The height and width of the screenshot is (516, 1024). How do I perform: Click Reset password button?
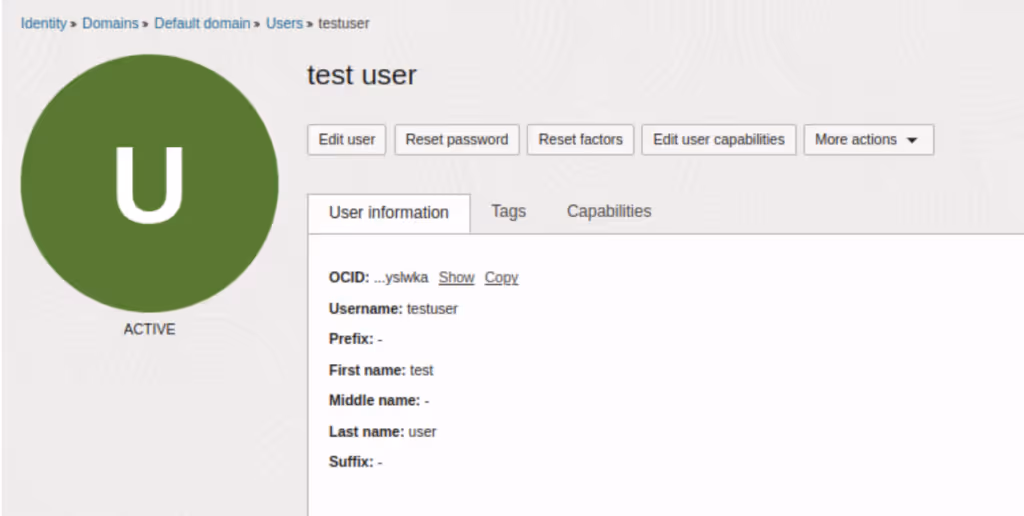(x=456, y=140)
